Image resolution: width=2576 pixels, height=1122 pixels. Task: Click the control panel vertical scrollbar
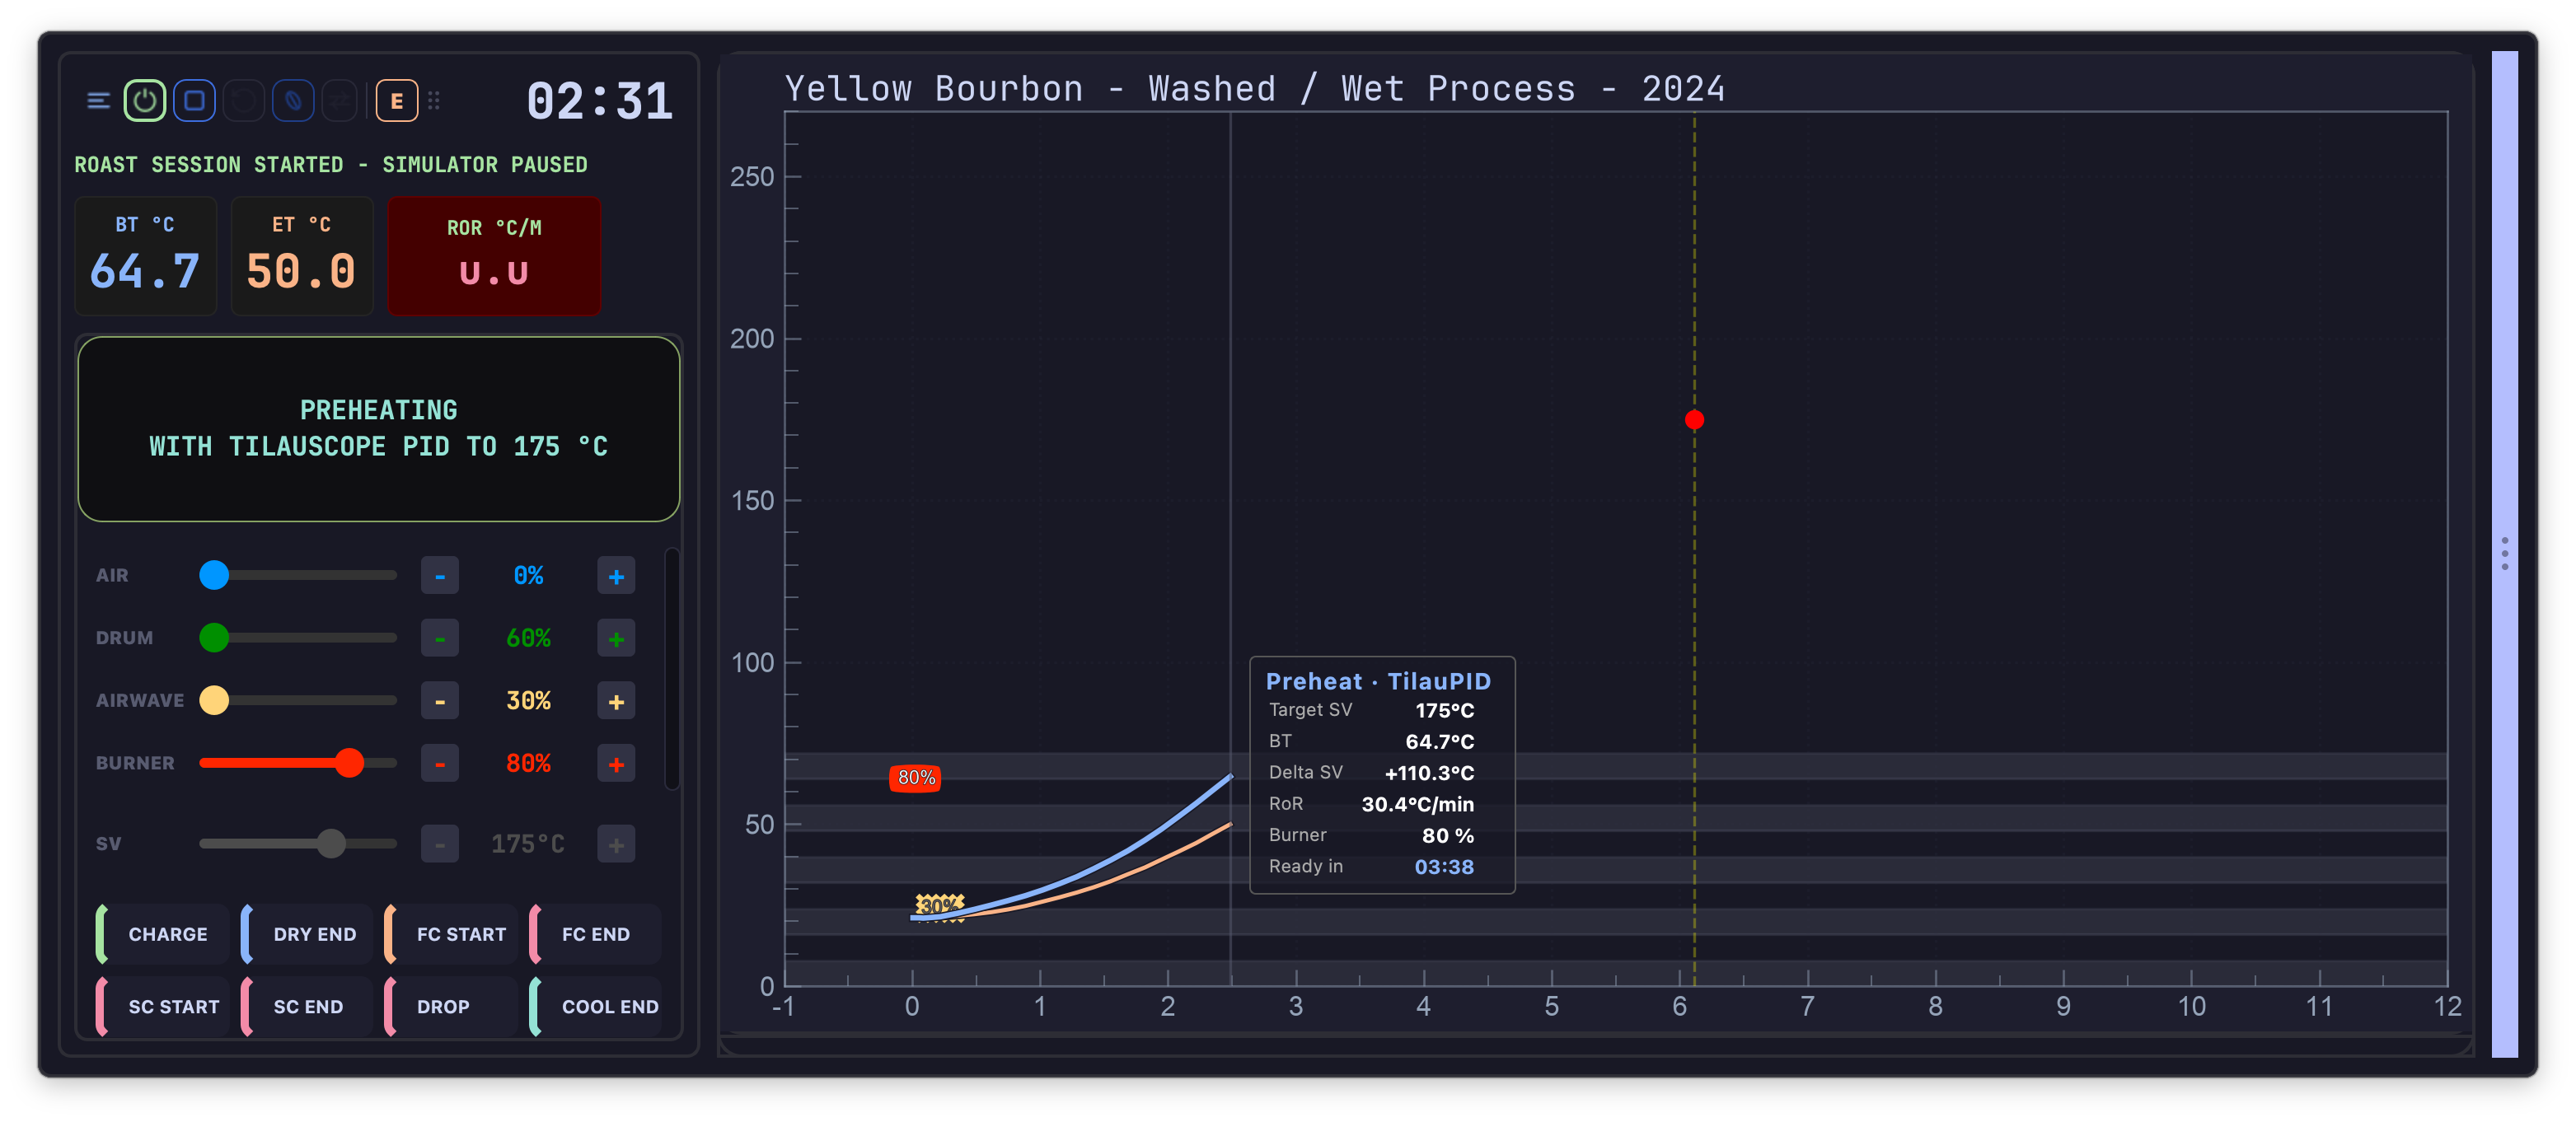pos(672,668)
